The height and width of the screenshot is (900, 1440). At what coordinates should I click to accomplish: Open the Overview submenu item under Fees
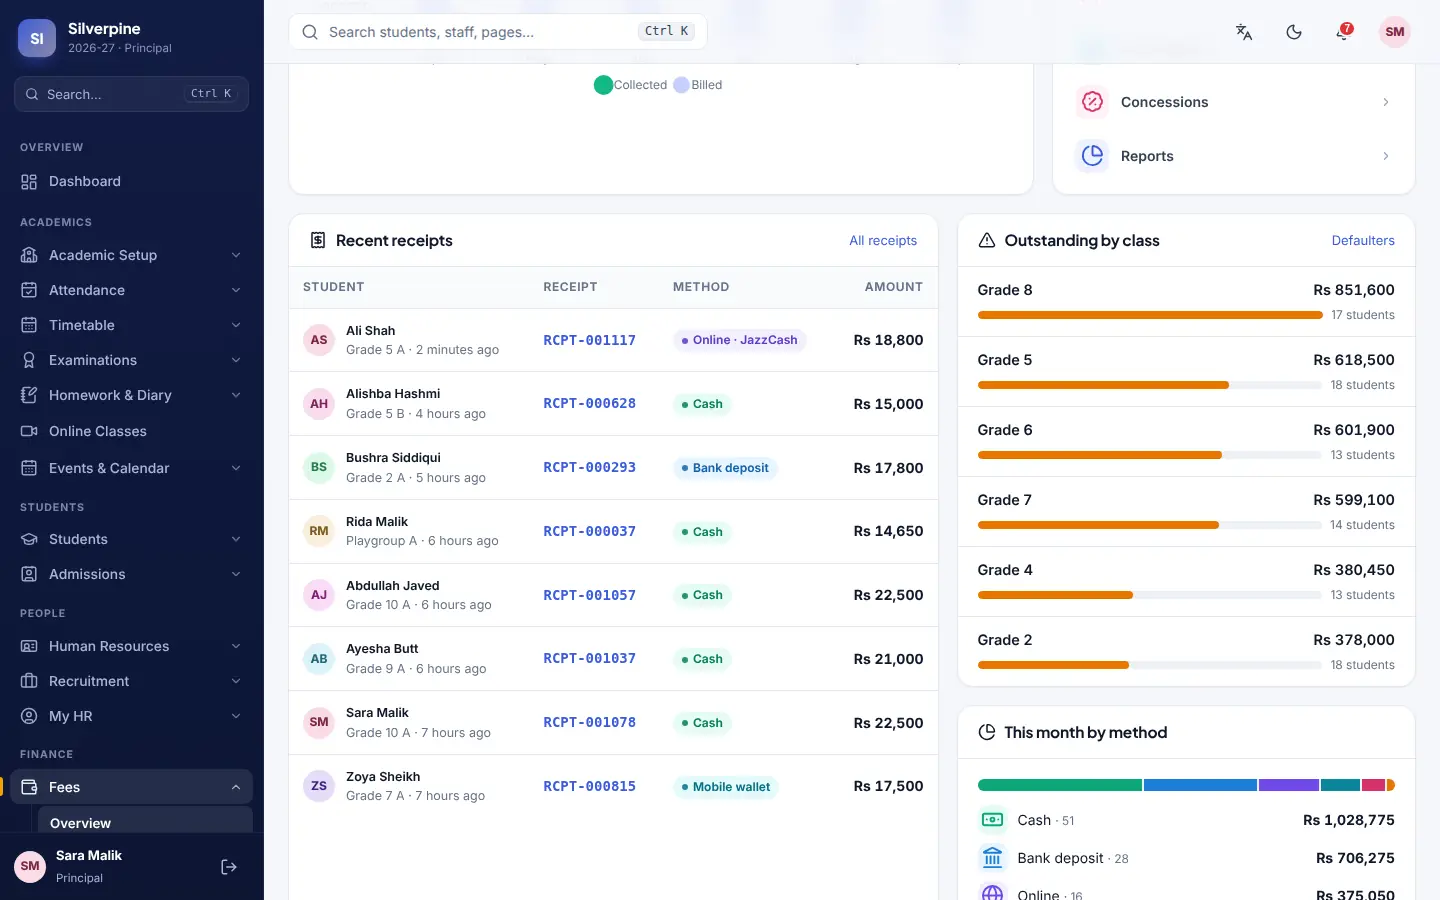[x=145, y=822]
